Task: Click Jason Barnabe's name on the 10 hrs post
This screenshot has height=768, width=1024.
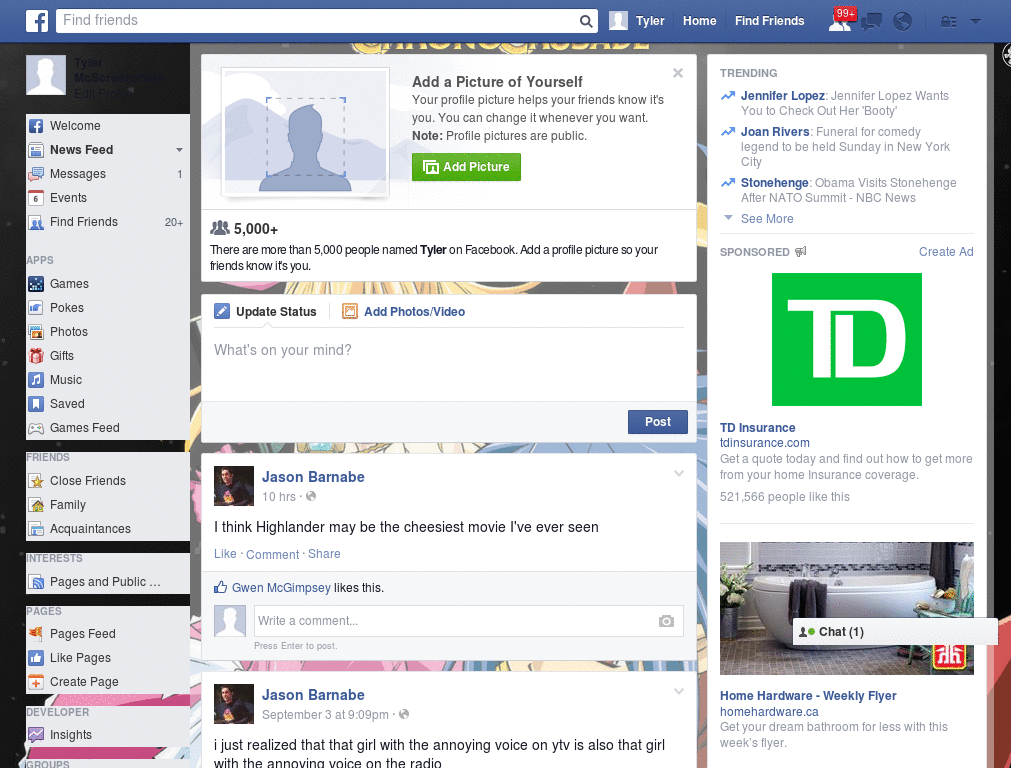Action: point(313,477)
